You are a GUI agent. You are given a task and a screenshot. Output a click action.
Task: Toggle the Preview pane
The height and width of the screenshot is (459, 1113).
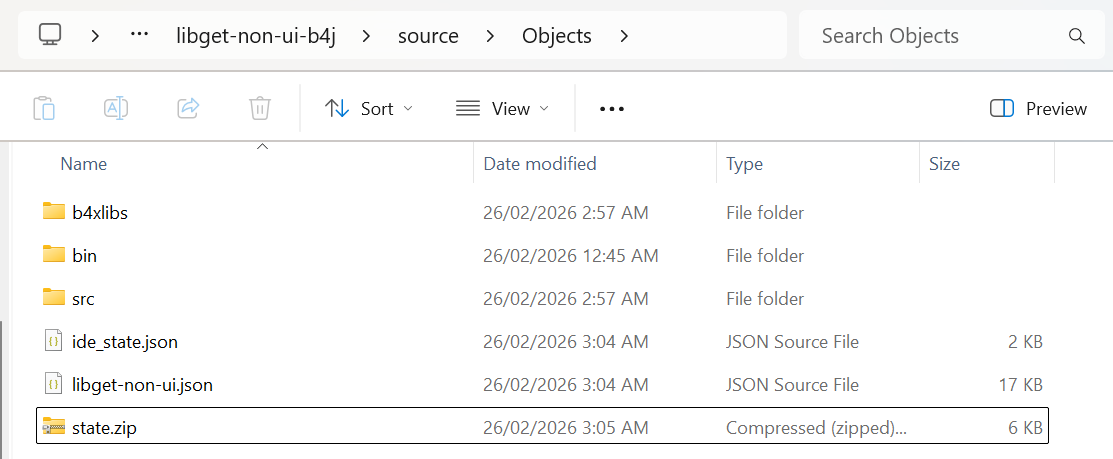(x=1038, y=108)
